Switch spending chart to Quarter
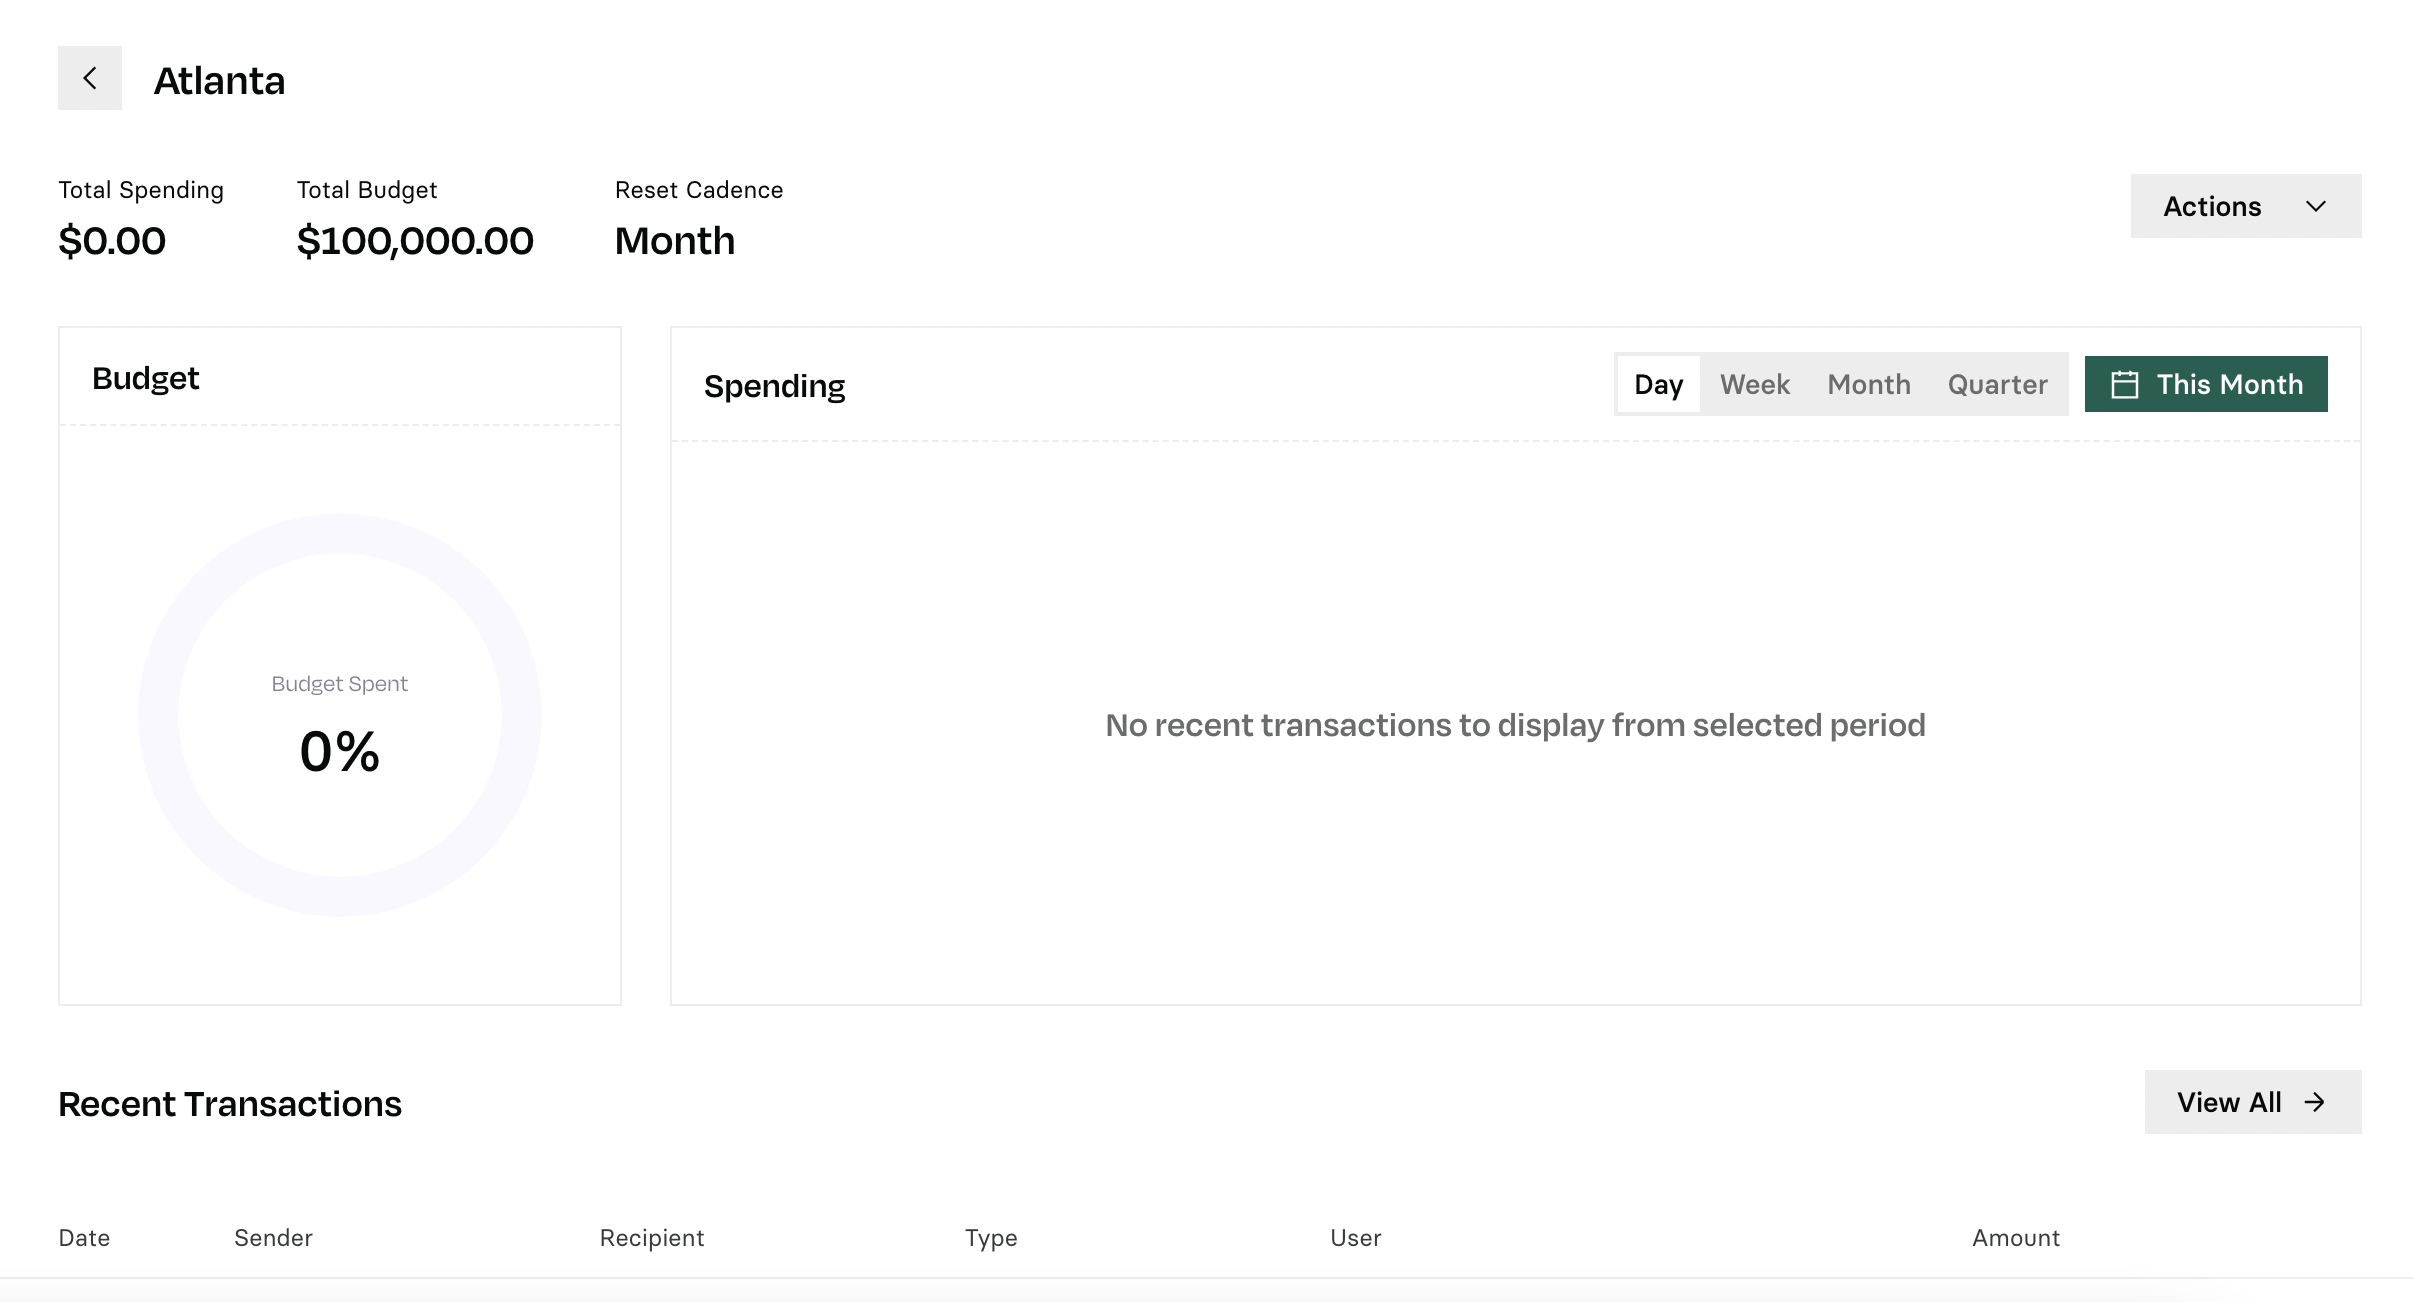The width and height of the screenshot is (2414, 1302). [x=1998, y=384]
